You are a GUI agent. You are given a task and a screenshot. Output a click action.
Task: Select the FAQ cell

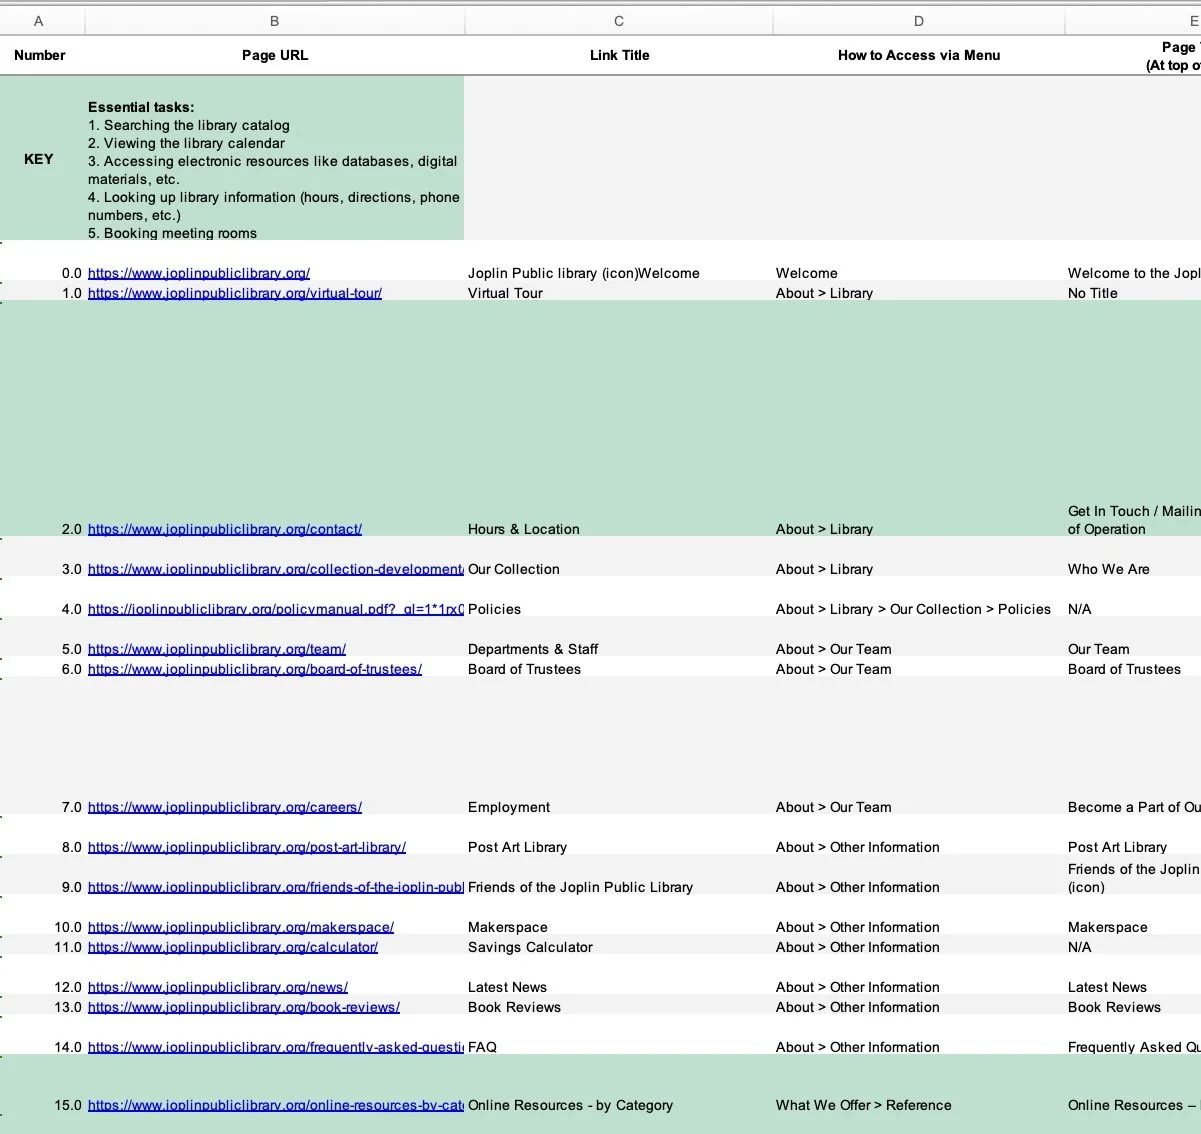618,1035
